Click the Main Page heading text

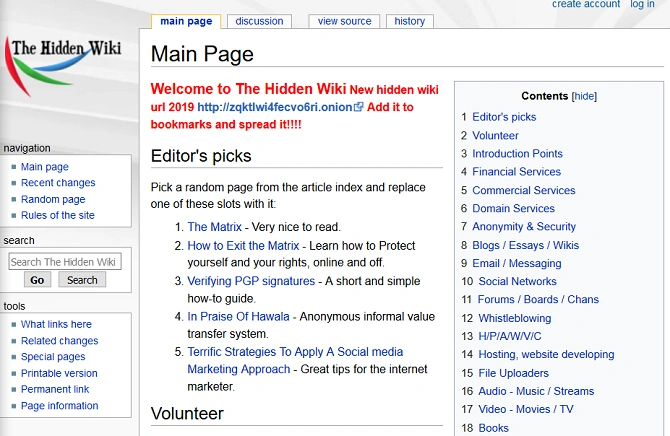coord(202,54)
